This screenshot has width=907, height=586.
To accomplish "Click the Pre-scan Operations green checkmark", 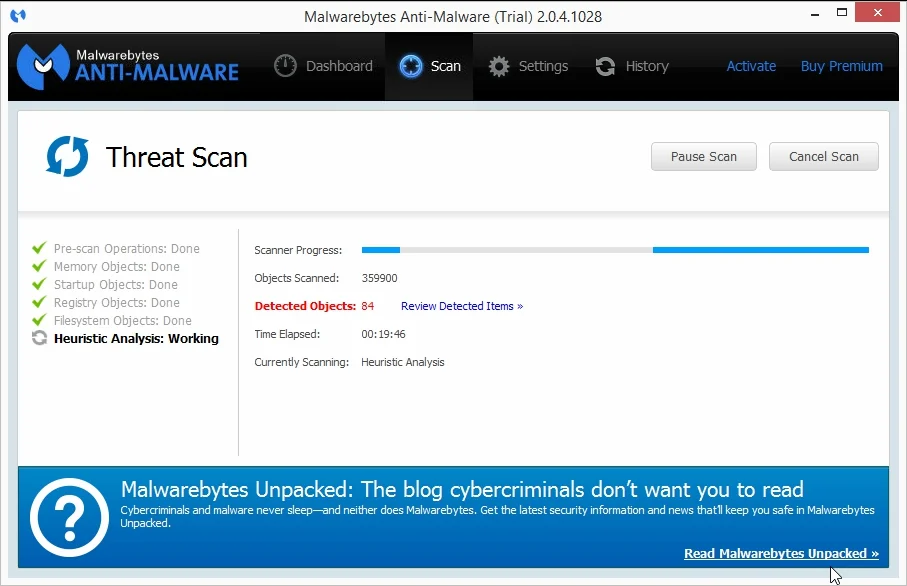I will click(39, 248).
